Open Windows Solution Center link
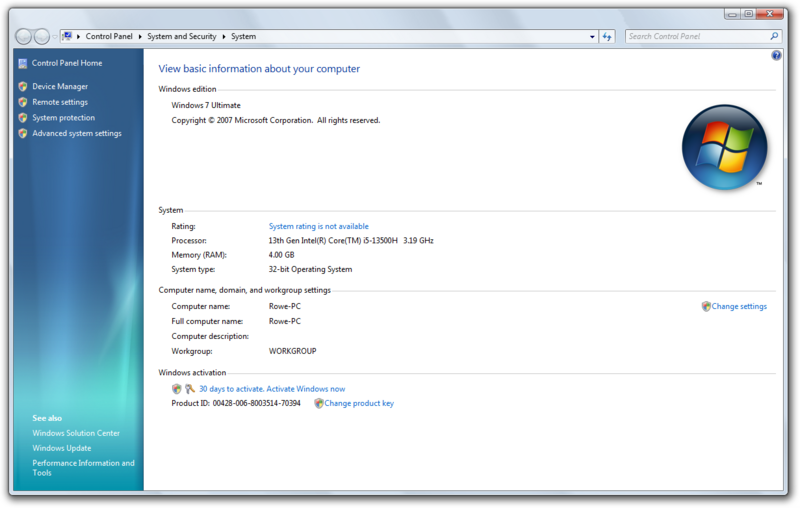The width and height of the screenshot is (800, 508). pyautogui.click(x=76, y=433)
